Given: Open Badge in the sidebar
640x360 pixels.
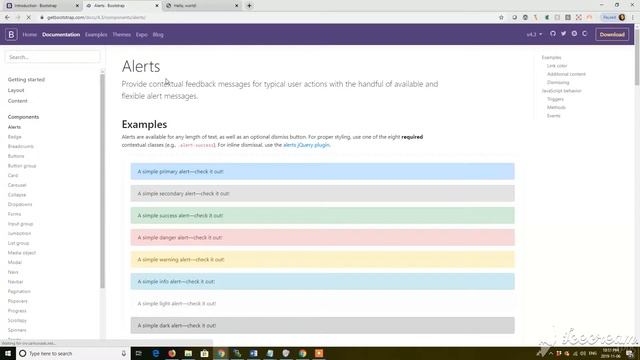Looking at the screenshot, I should click(x=14, y=137).
